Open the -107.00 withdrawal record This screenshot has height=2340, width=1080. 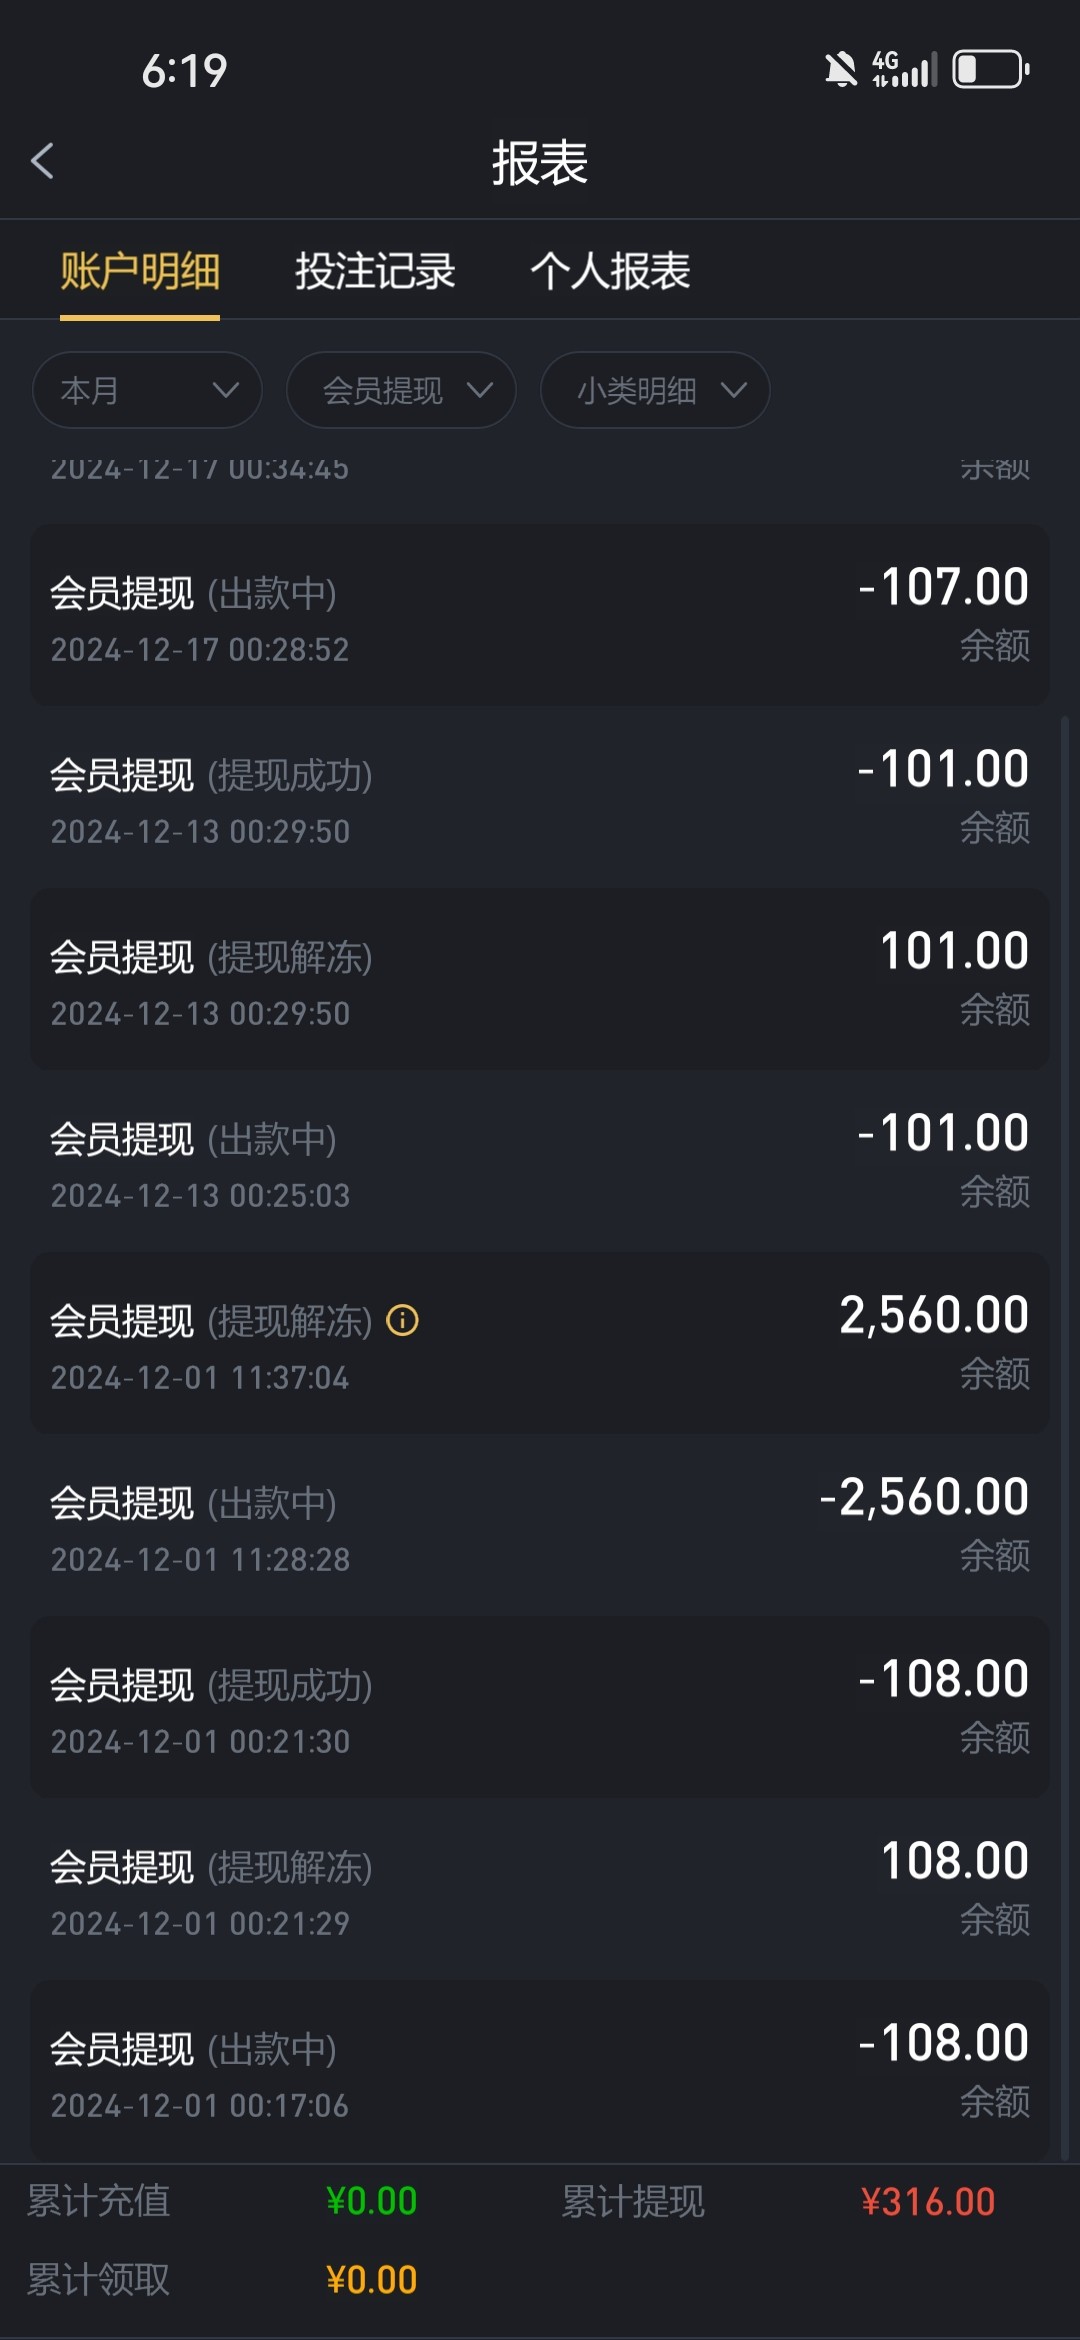540,615
